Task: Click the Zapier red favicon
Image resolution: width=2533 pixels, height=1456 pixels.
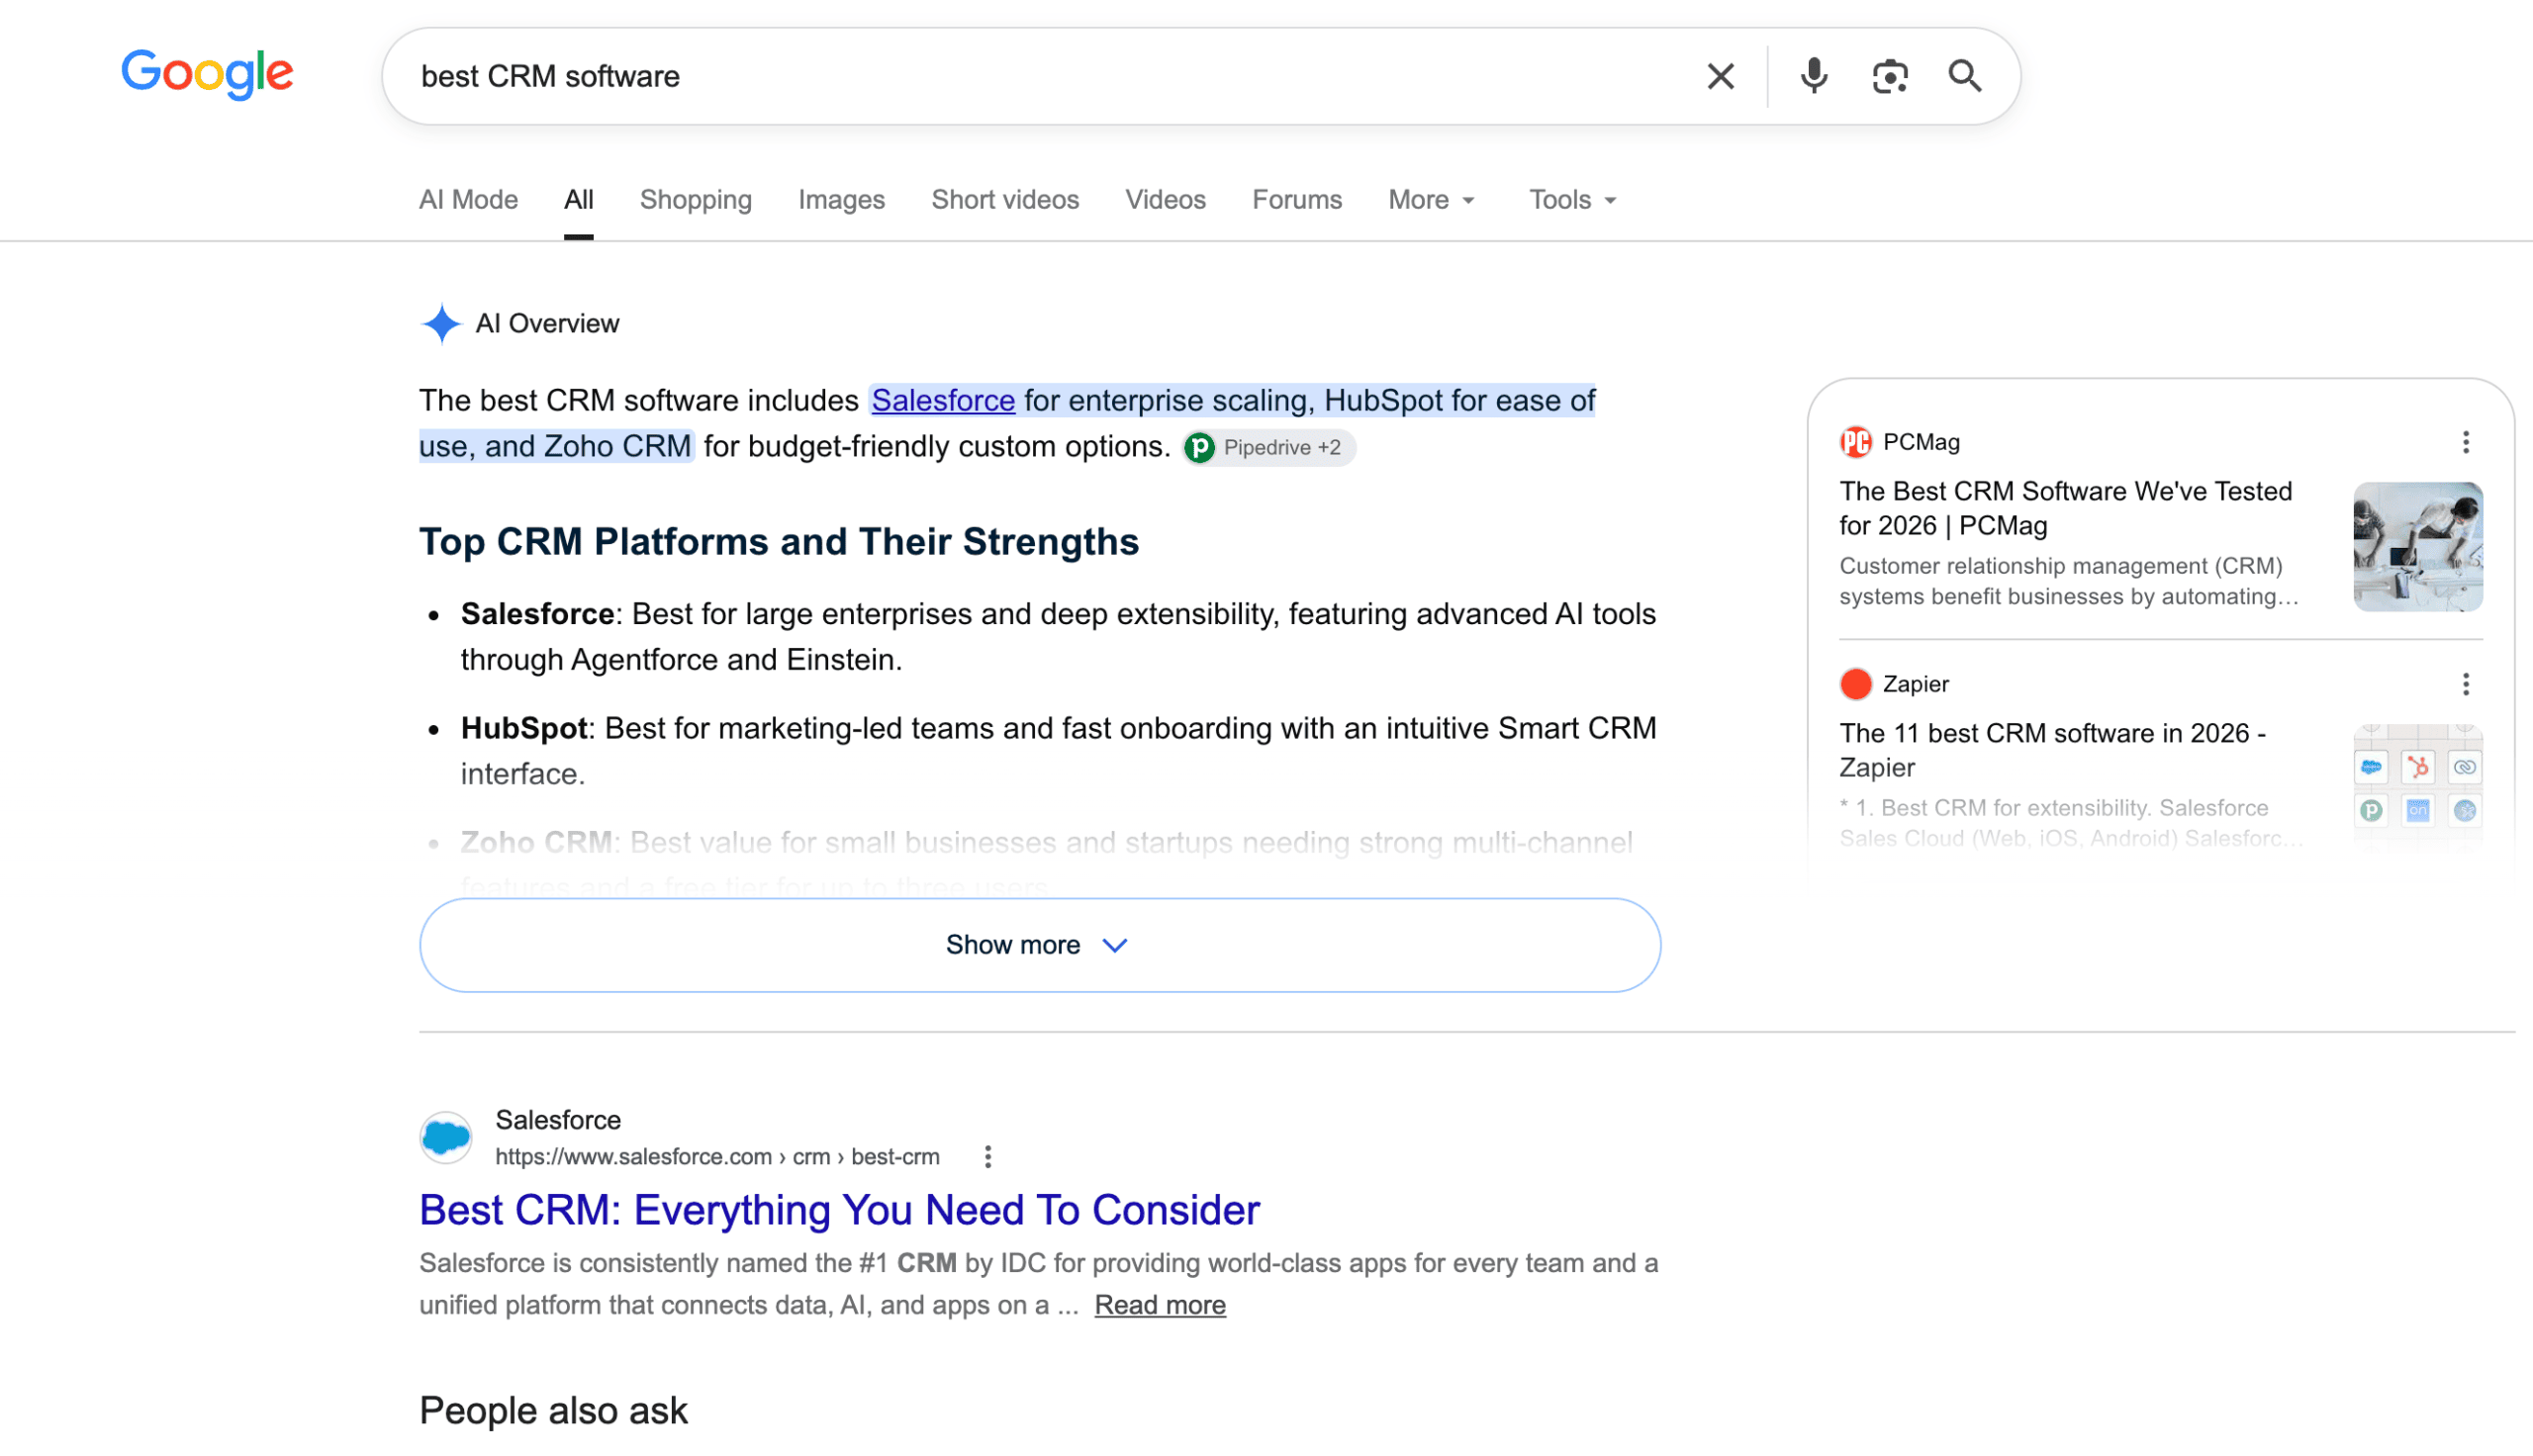Action: click(x=1855, y=684)
